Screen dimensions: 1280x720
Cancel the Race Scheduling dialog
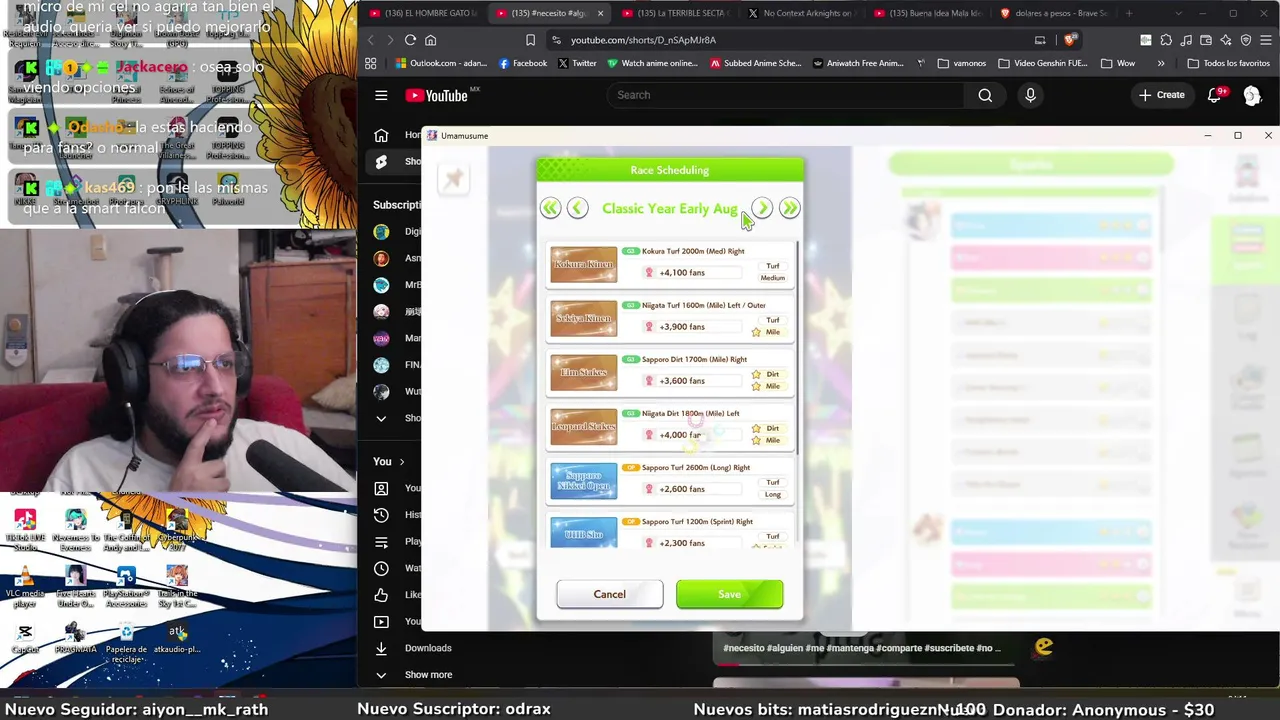[609, 594]
